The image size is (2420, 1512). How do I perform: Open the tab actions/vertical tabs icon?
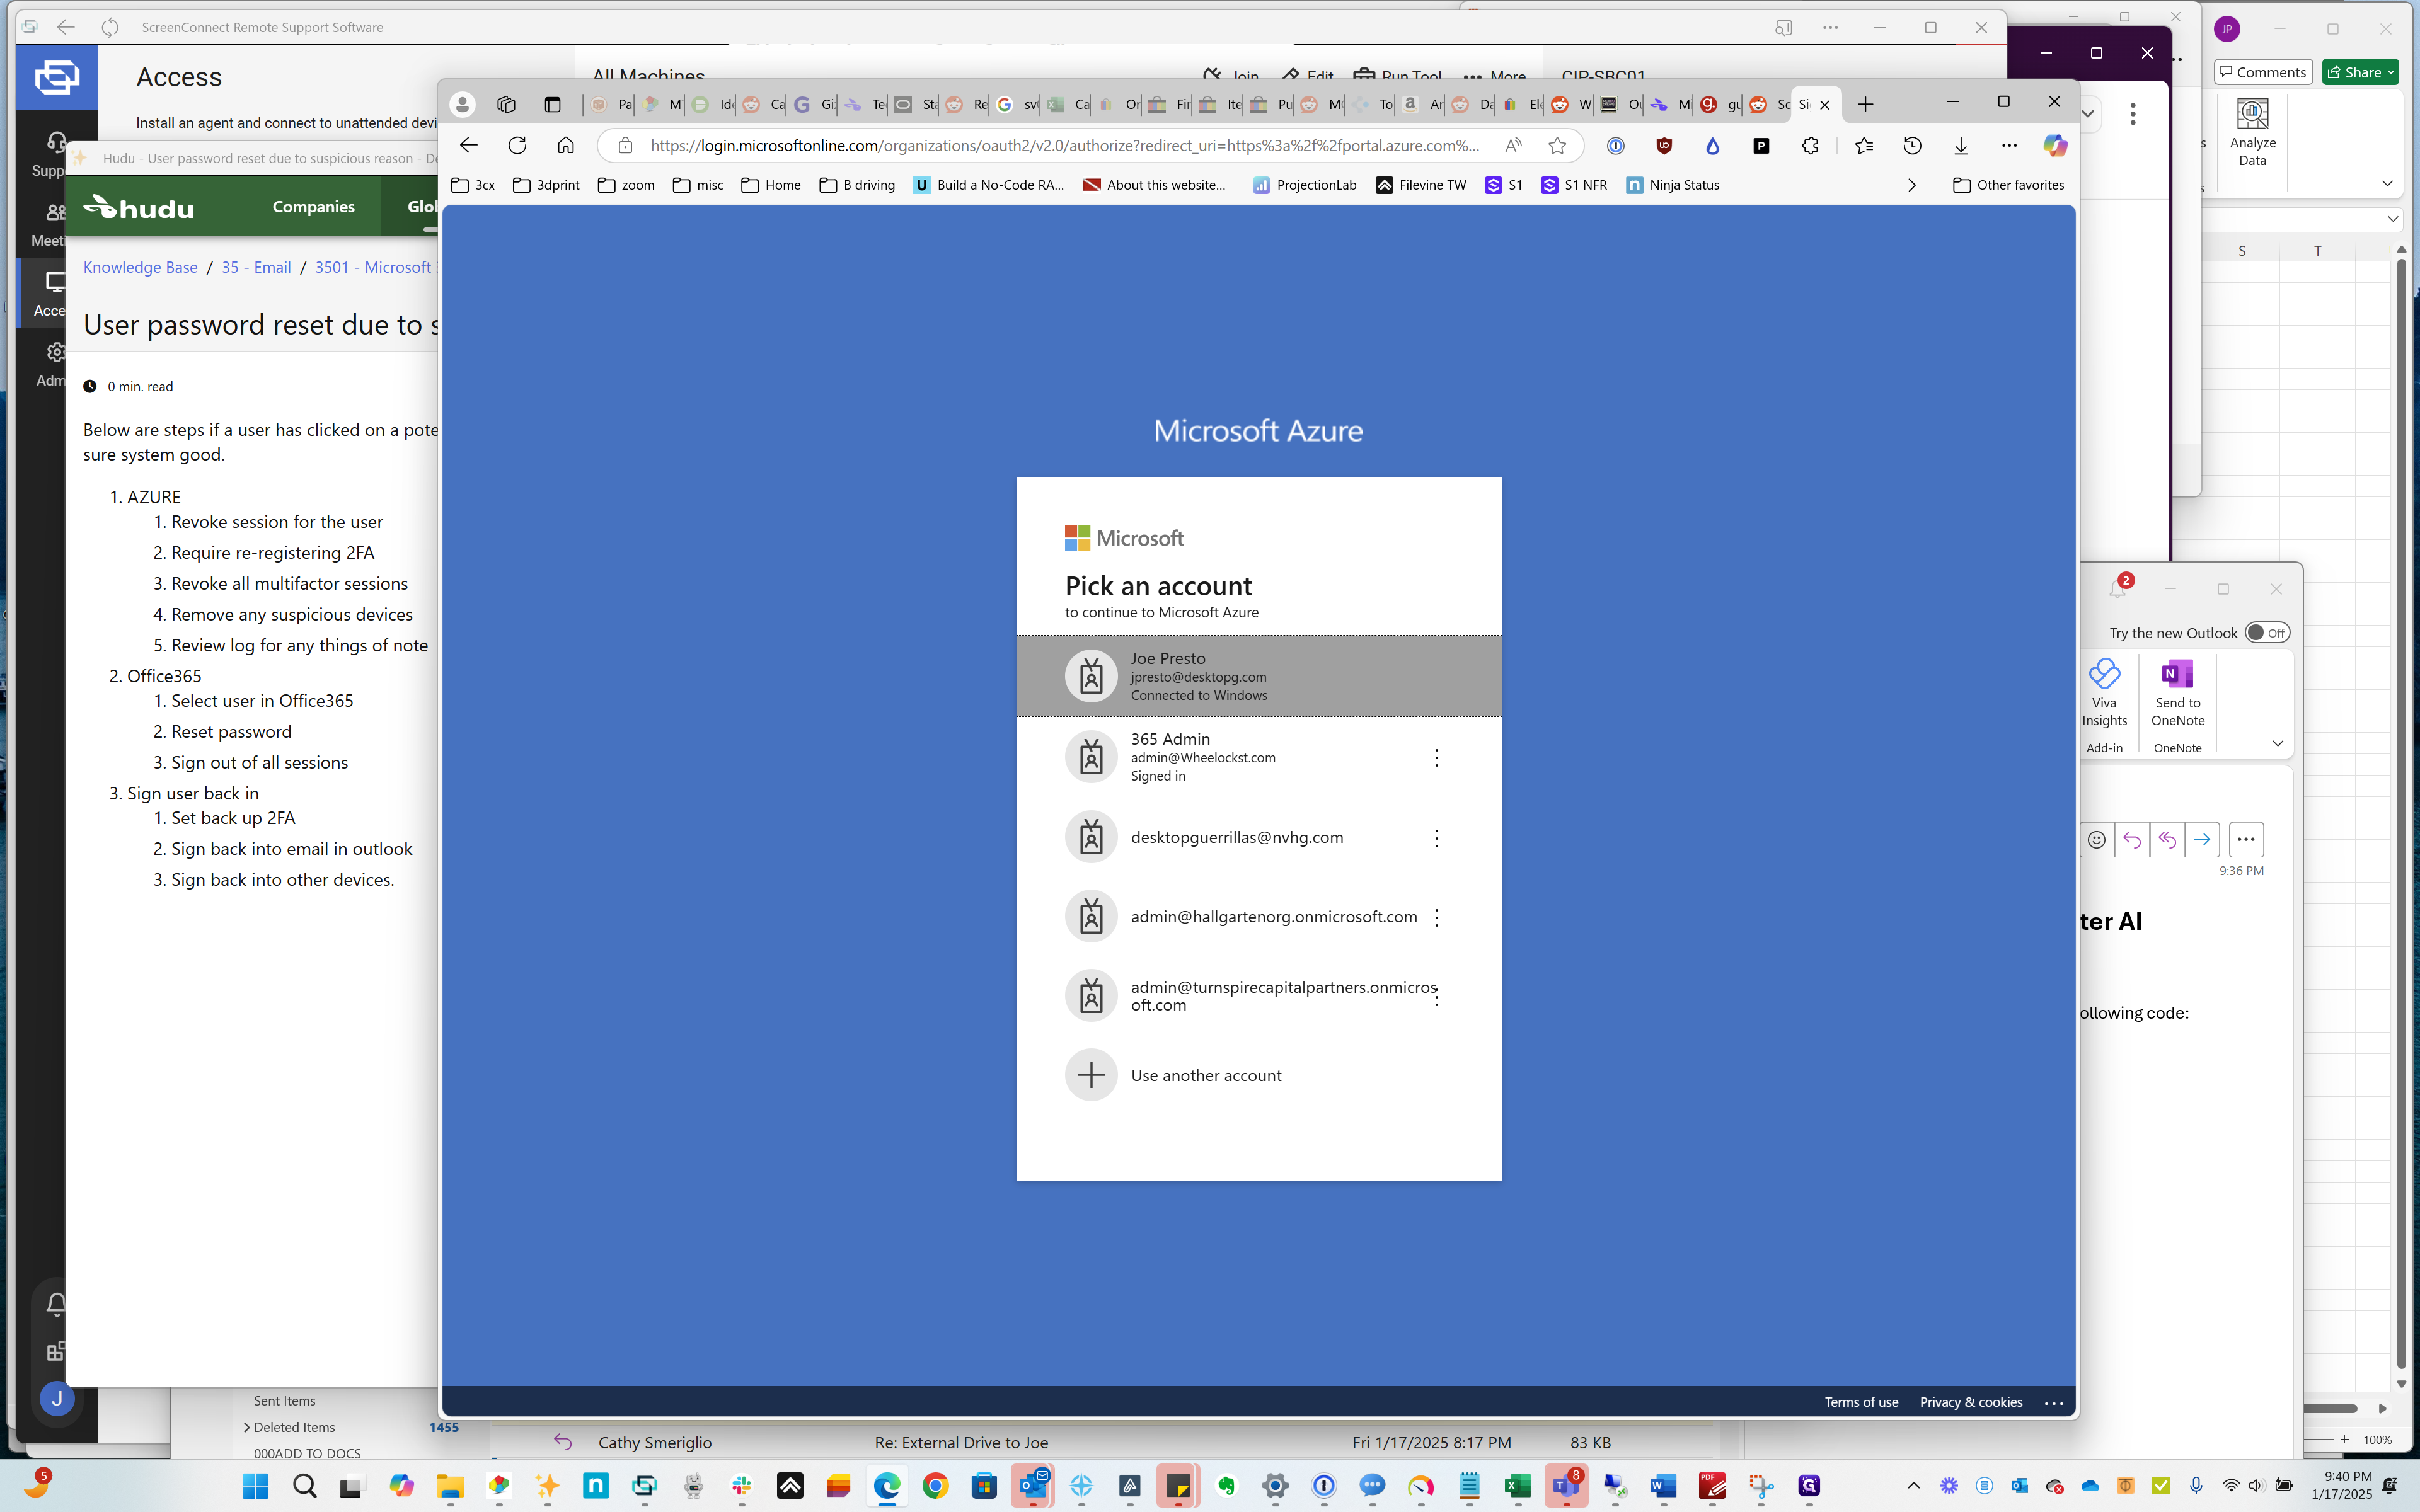coord(552,104)
